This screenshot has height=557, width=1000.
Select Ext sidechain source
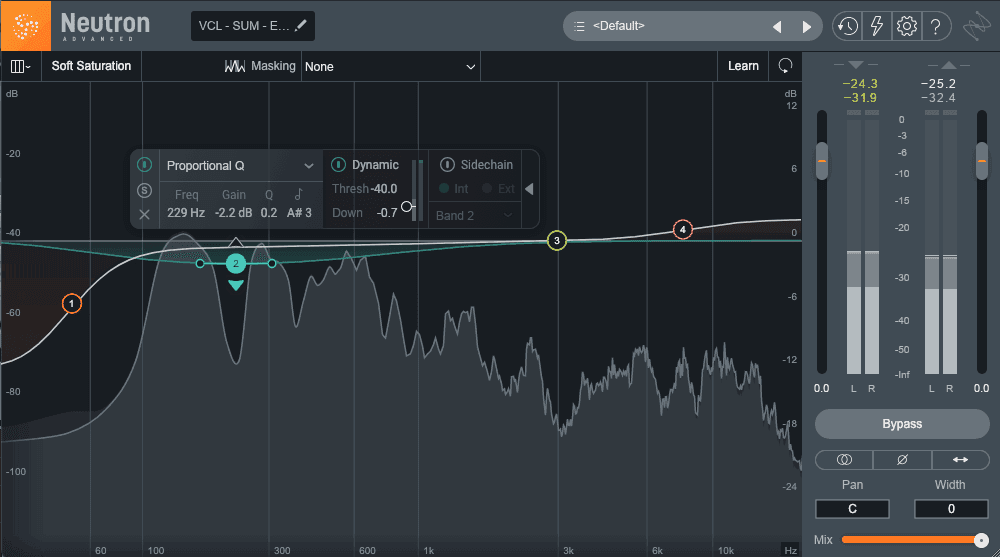[498, 189]
